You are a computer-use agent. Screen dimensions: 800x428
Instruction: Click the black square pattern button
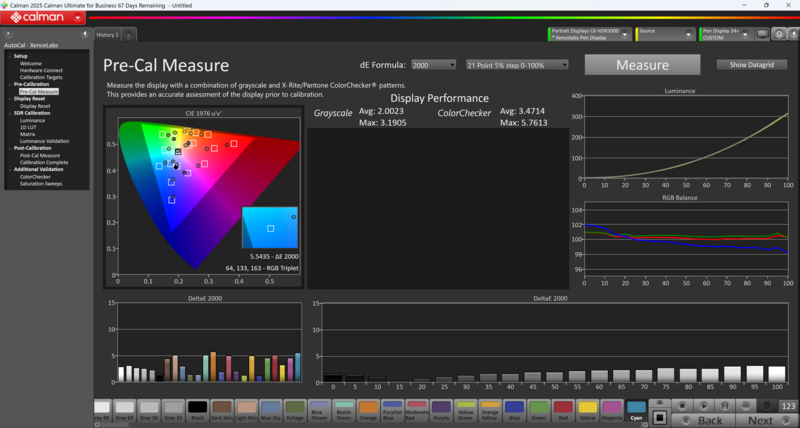pyautogui.click(x=659, y=417)
